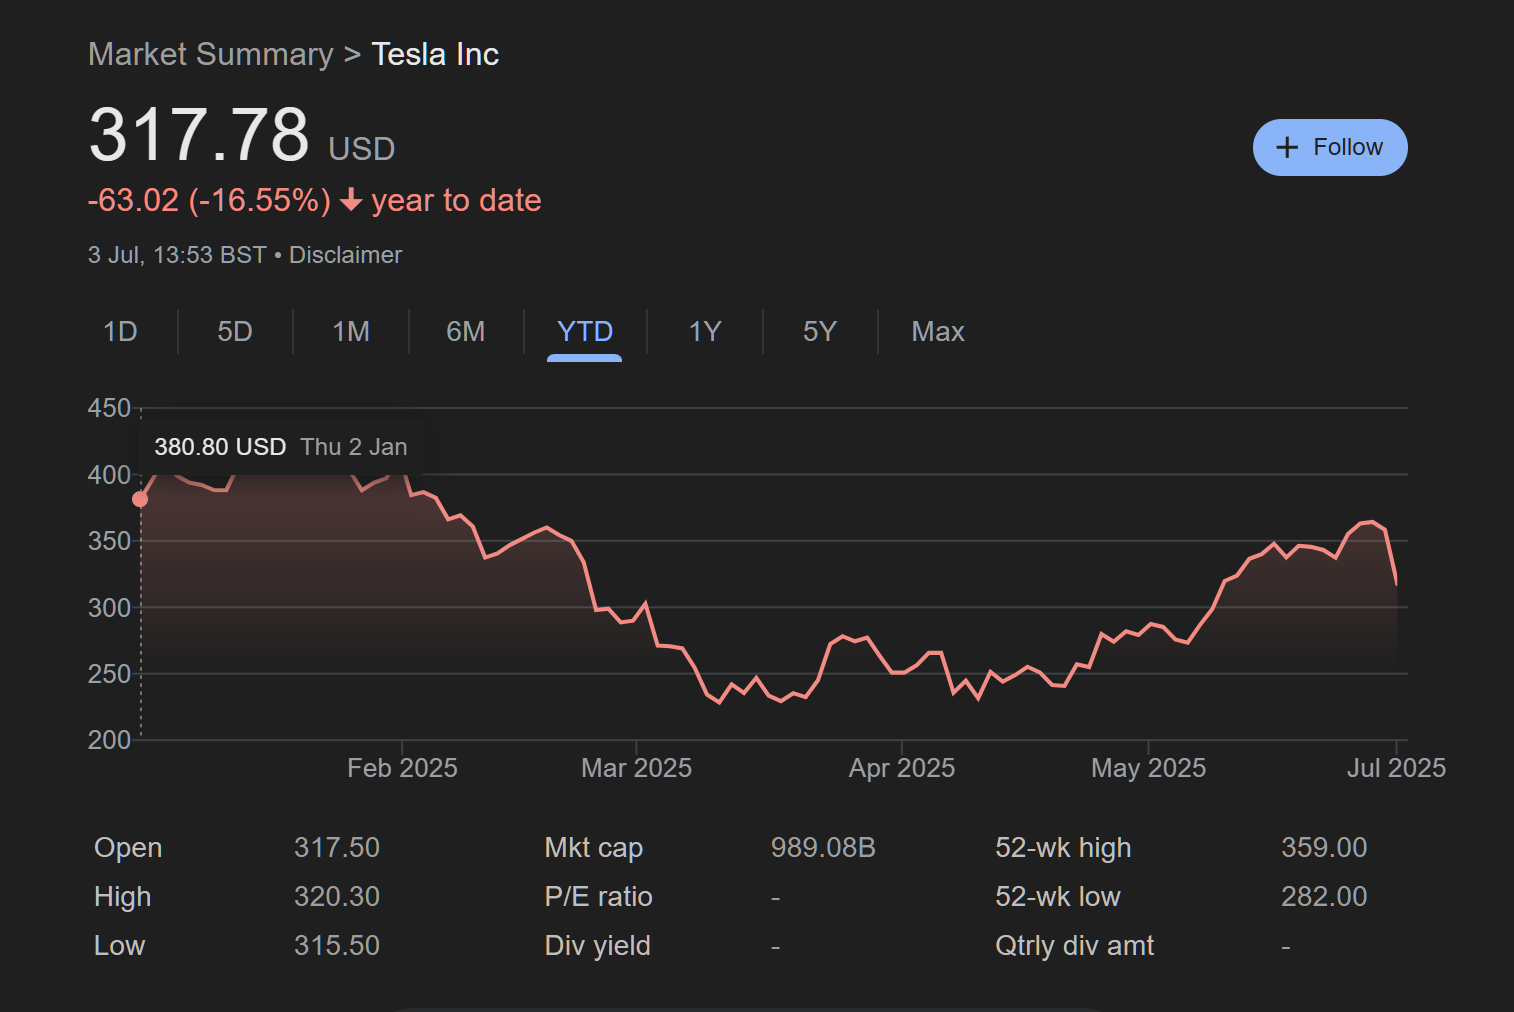Viewport: 1514px width, 1012px height.
Task: Switch to the 5D range tab
Action: tap(235, 331)
